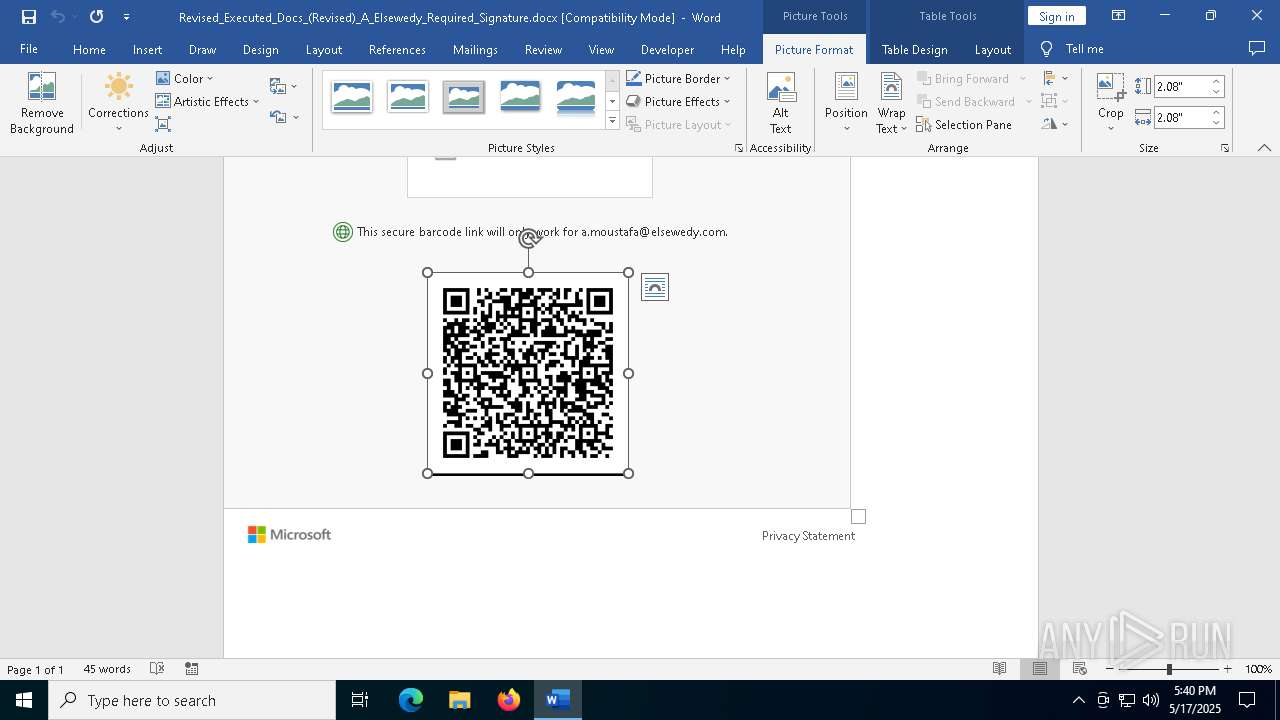This screenshot has height=720, width=1280.
Task: Open the Color dropdown
Action: 185,78
